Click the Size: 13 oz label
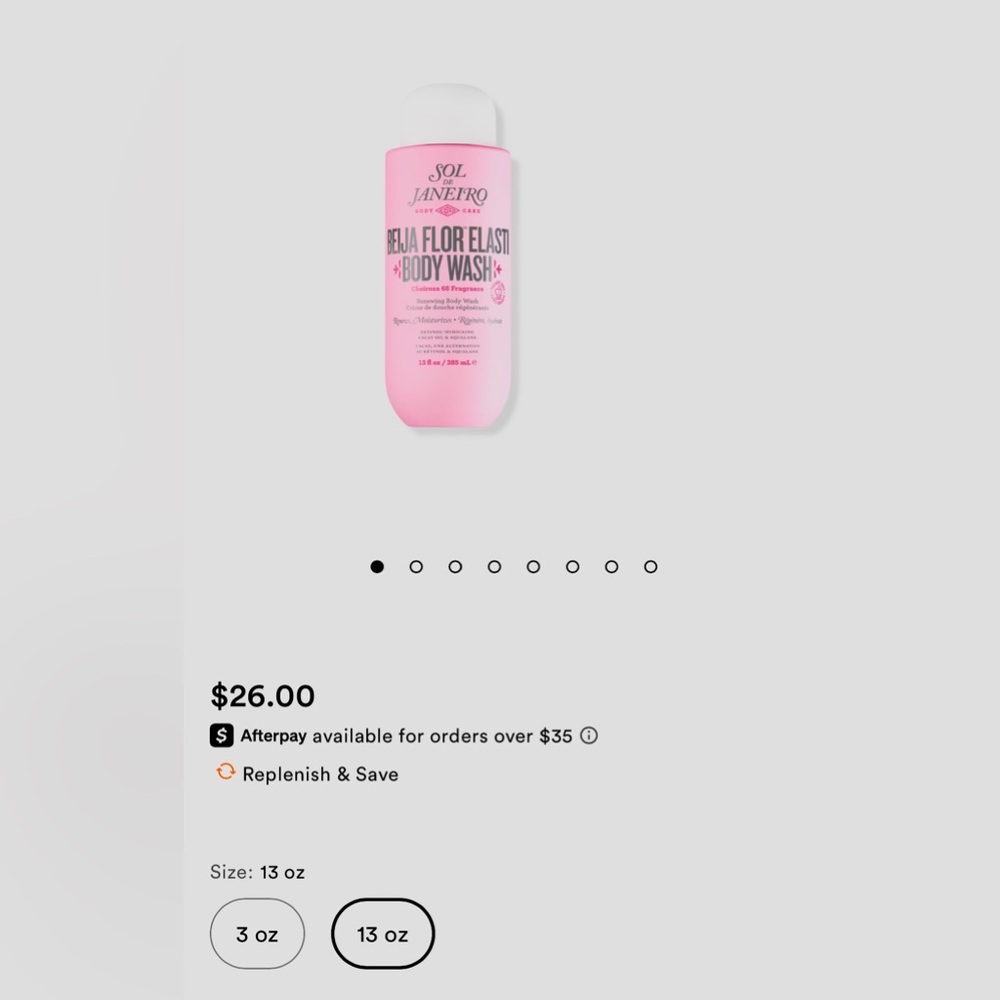This screenshot has width=1000, height=1000. (x=257, y=872)
